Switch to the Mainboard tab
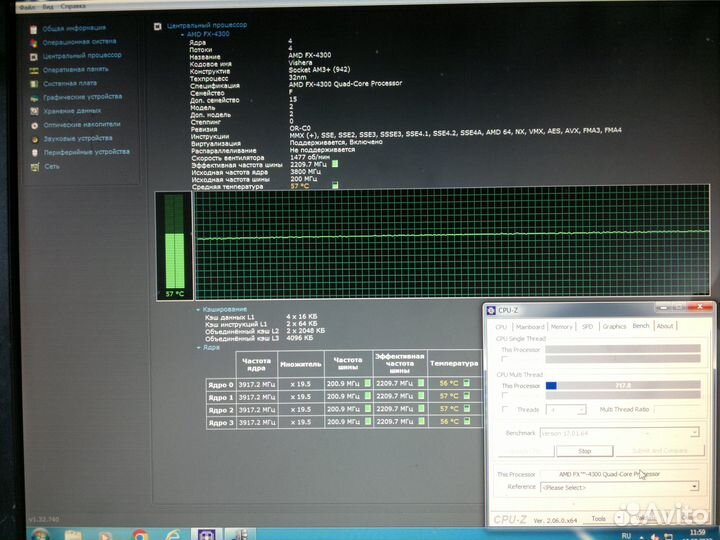Image resolution: width=720 pixels, height=540 pixels. click(x=530, y=327)
